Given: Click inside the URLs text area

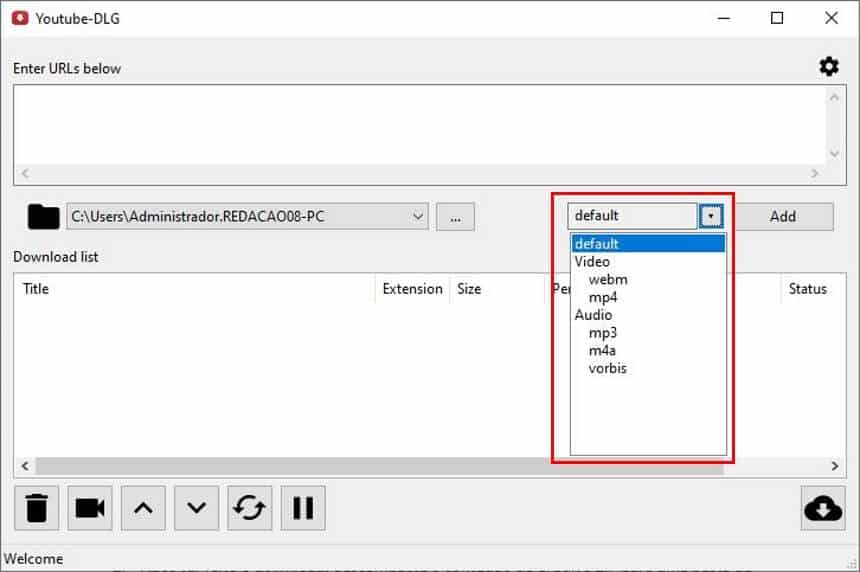Looking at the screenshot, I should (420, 124).
